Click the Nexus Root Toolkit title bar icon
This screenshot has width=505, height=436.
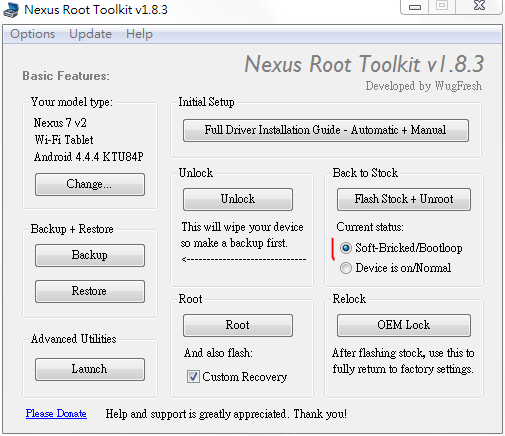pyautogui.click(x=11, y=10)
